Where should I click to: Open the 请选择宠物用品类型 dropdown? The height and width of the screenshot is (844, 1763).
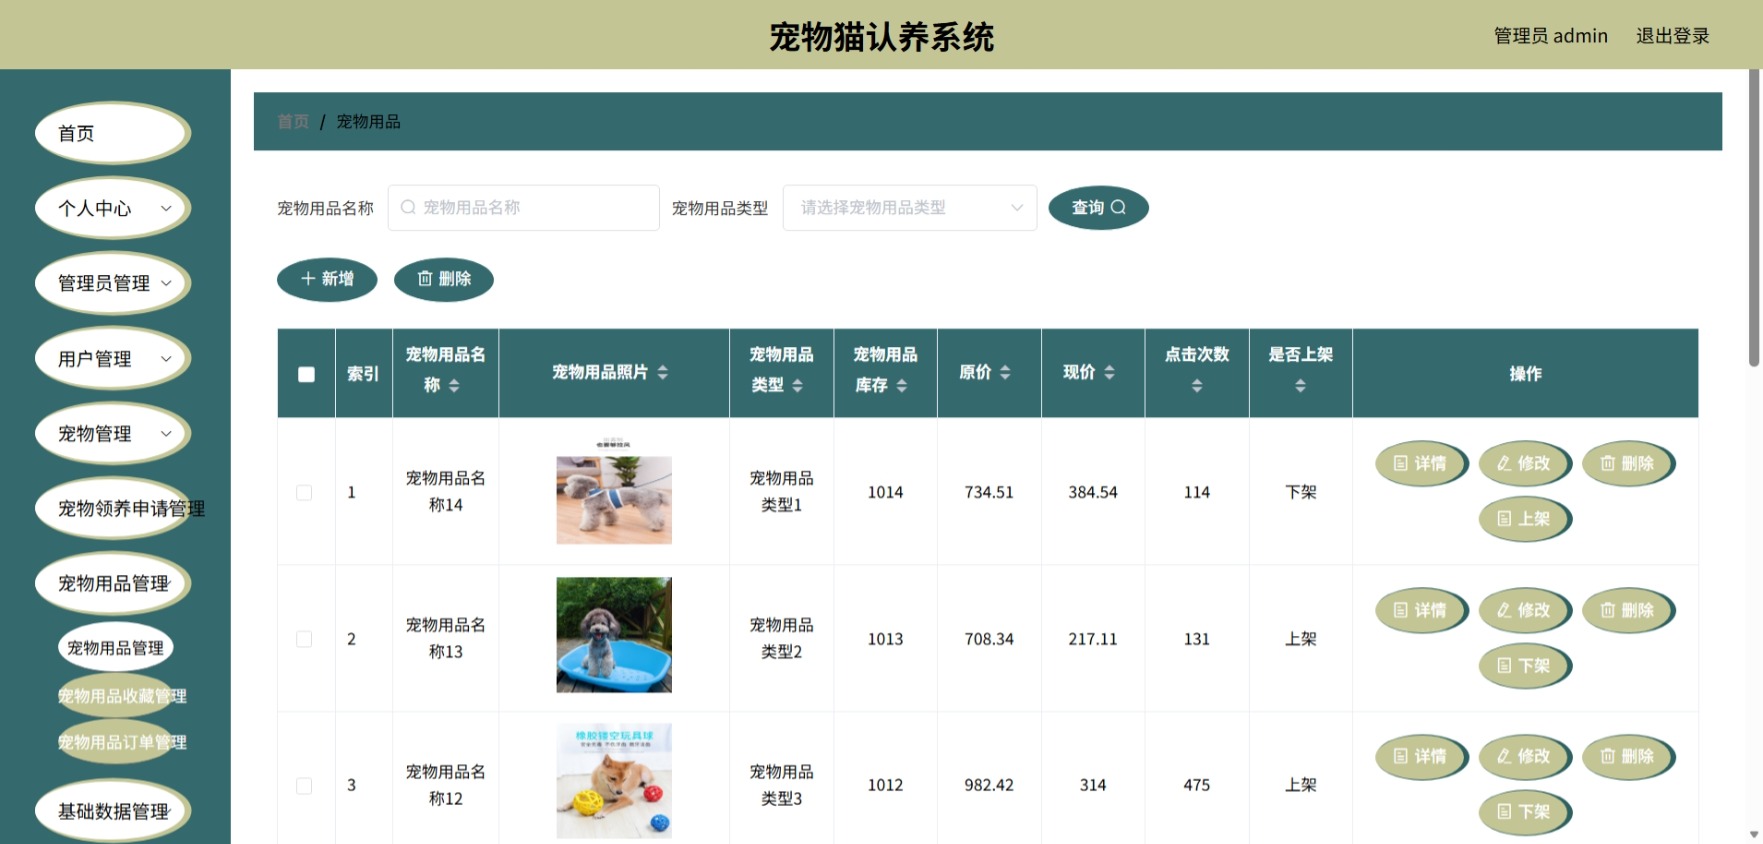point(910,207)
